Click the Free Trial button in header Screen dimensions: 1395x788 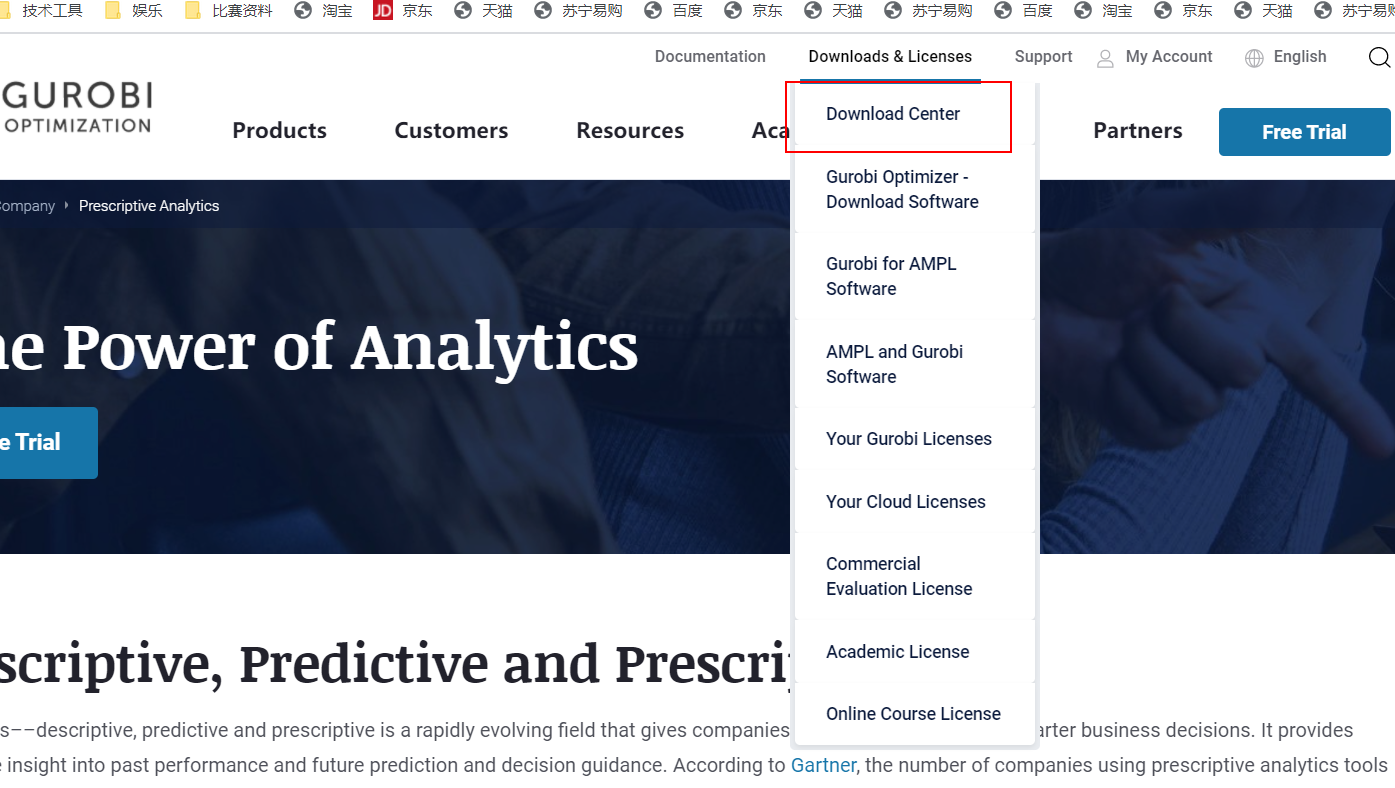(1304, 132)
